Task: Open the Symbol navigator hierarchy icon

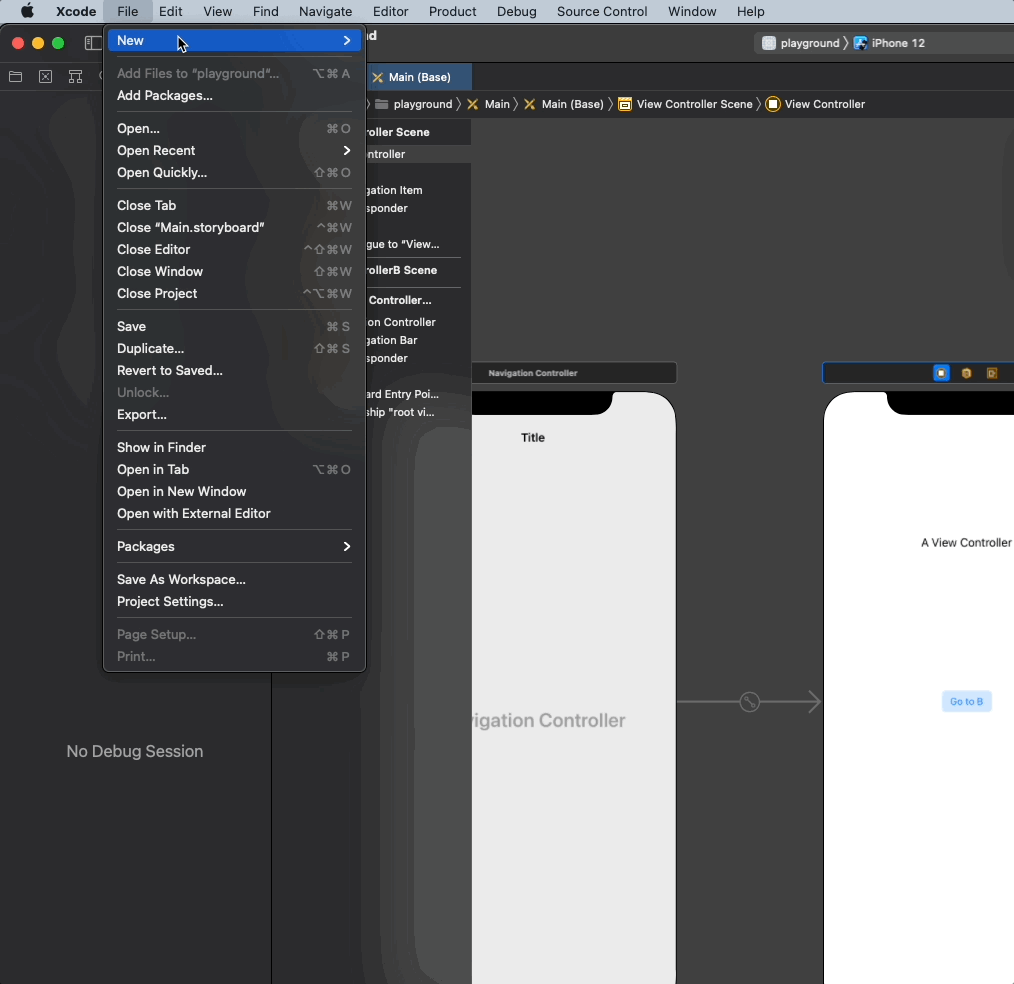Action: click(76, 77)
